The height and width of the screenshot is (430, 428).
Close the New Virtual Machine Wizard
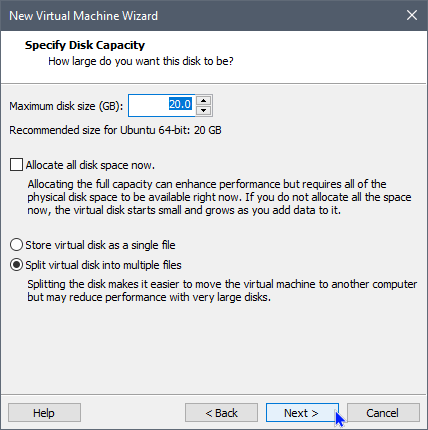click(412, 15)
